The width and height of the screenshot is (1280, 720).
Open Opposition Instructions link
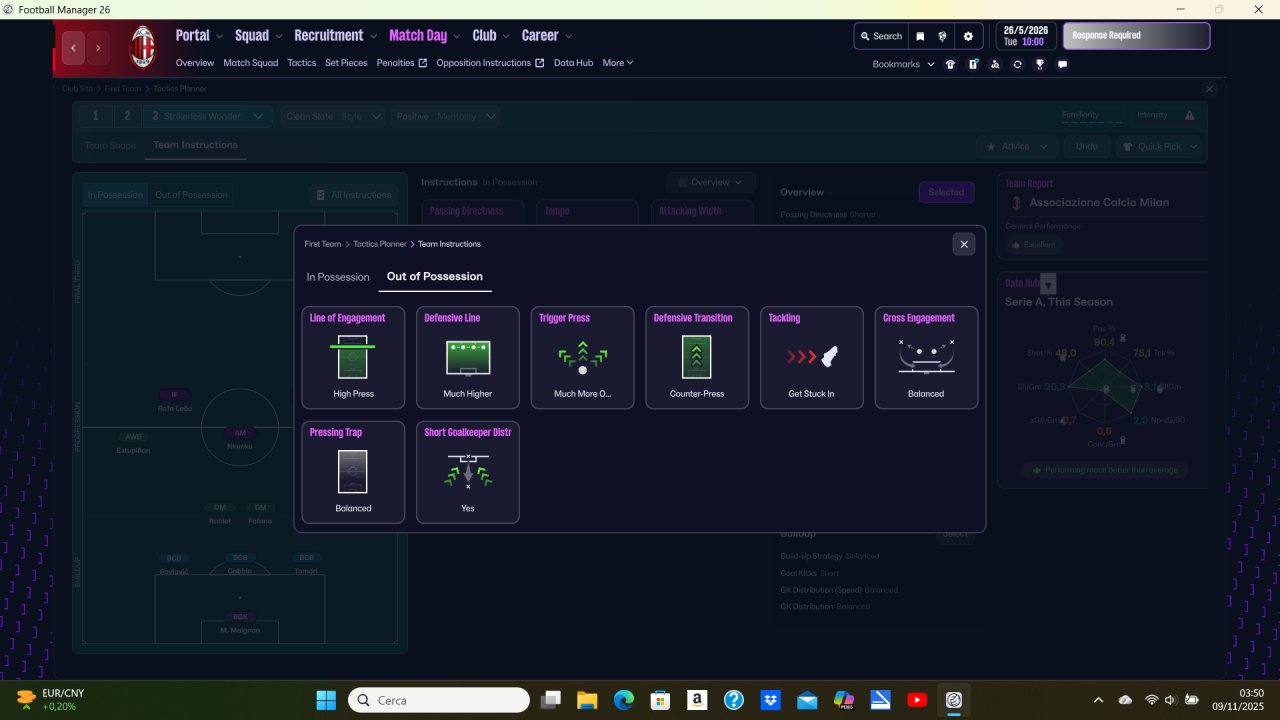(491, 63)
